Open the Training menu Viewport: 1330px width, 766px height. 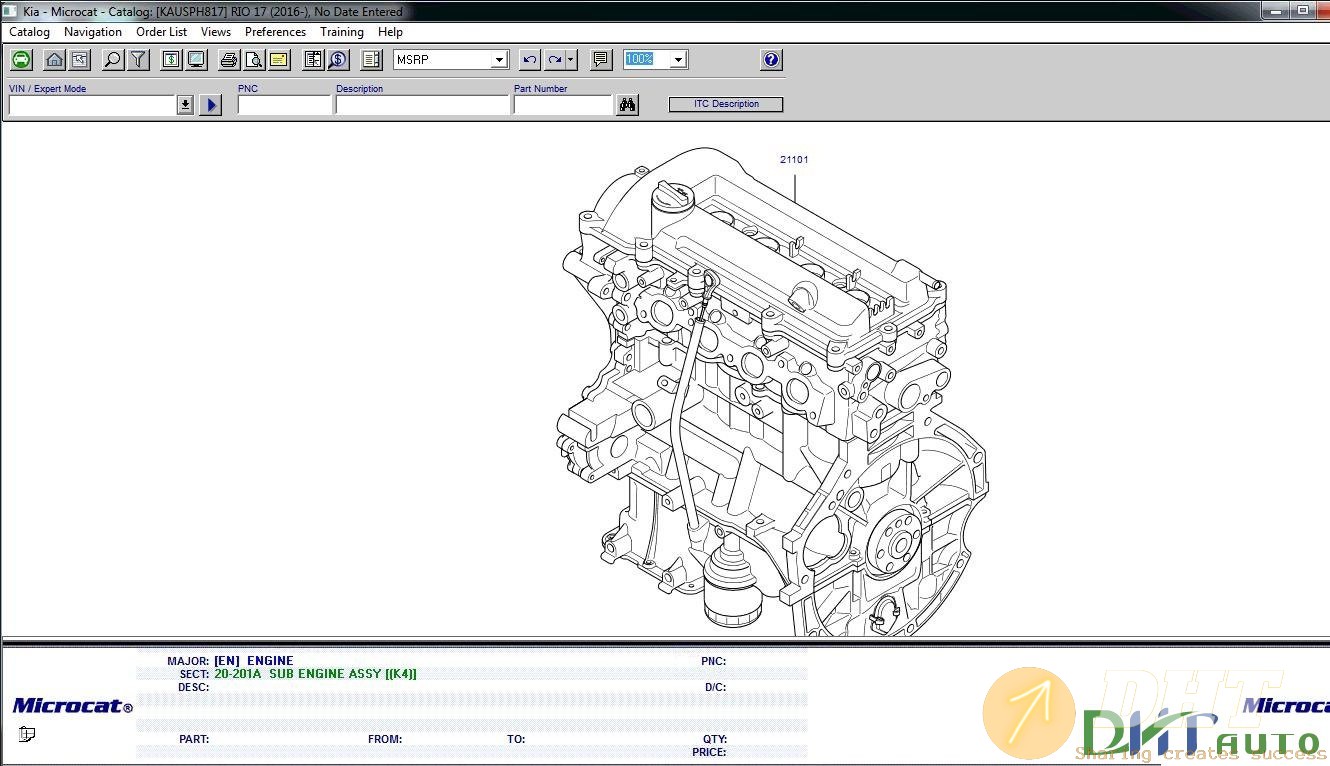(342, 32)
